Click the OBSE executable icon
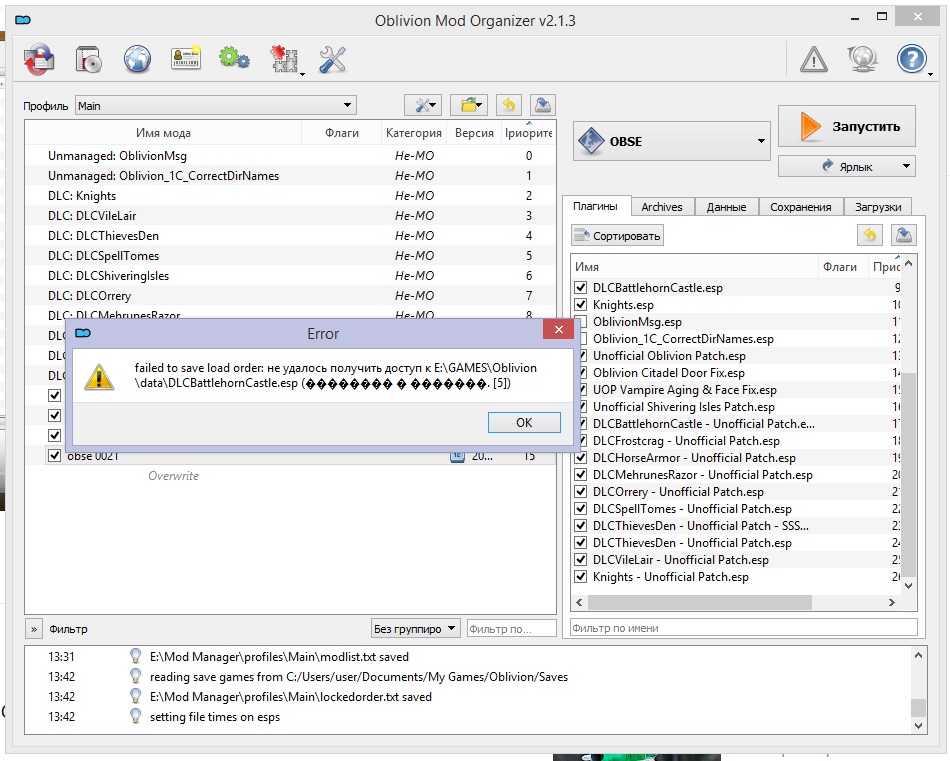 [591, 141]
